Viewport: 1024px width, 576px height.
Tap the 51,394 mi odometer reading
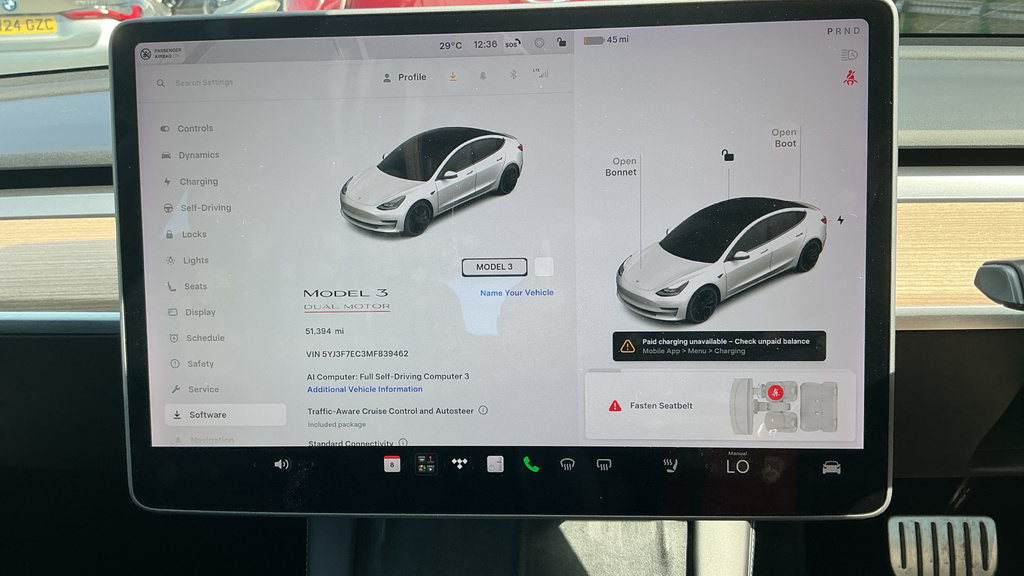[x=325, y=331]
